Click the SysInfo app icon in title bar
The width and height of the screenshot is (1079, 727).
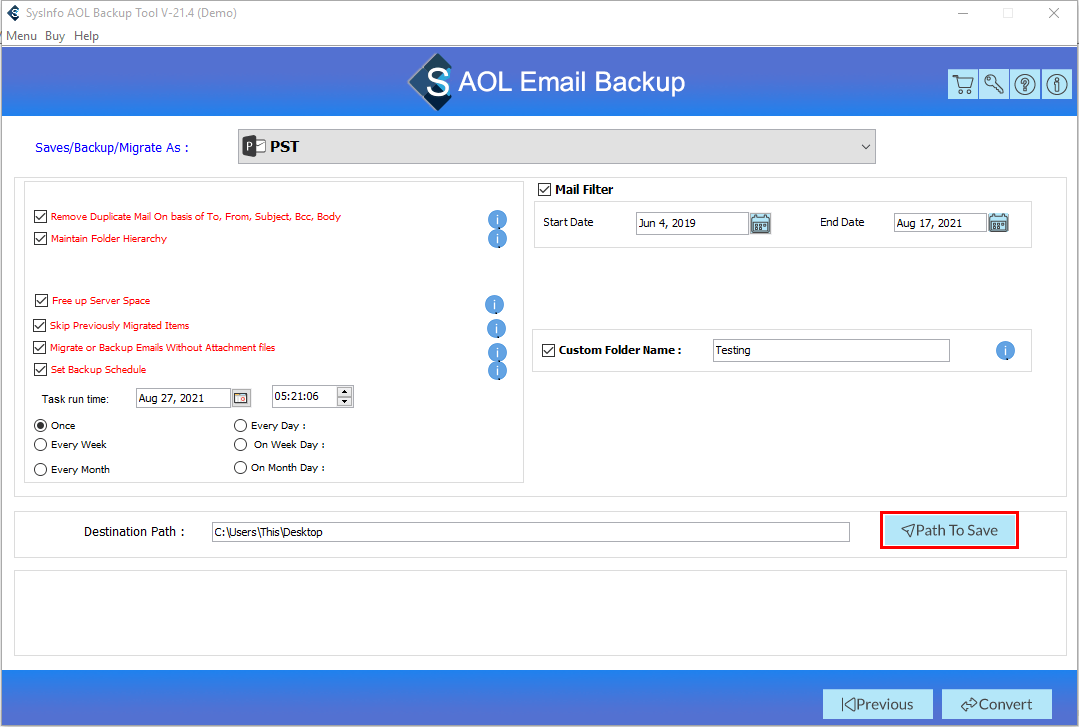pyautogui.click(x=13, y=13)
